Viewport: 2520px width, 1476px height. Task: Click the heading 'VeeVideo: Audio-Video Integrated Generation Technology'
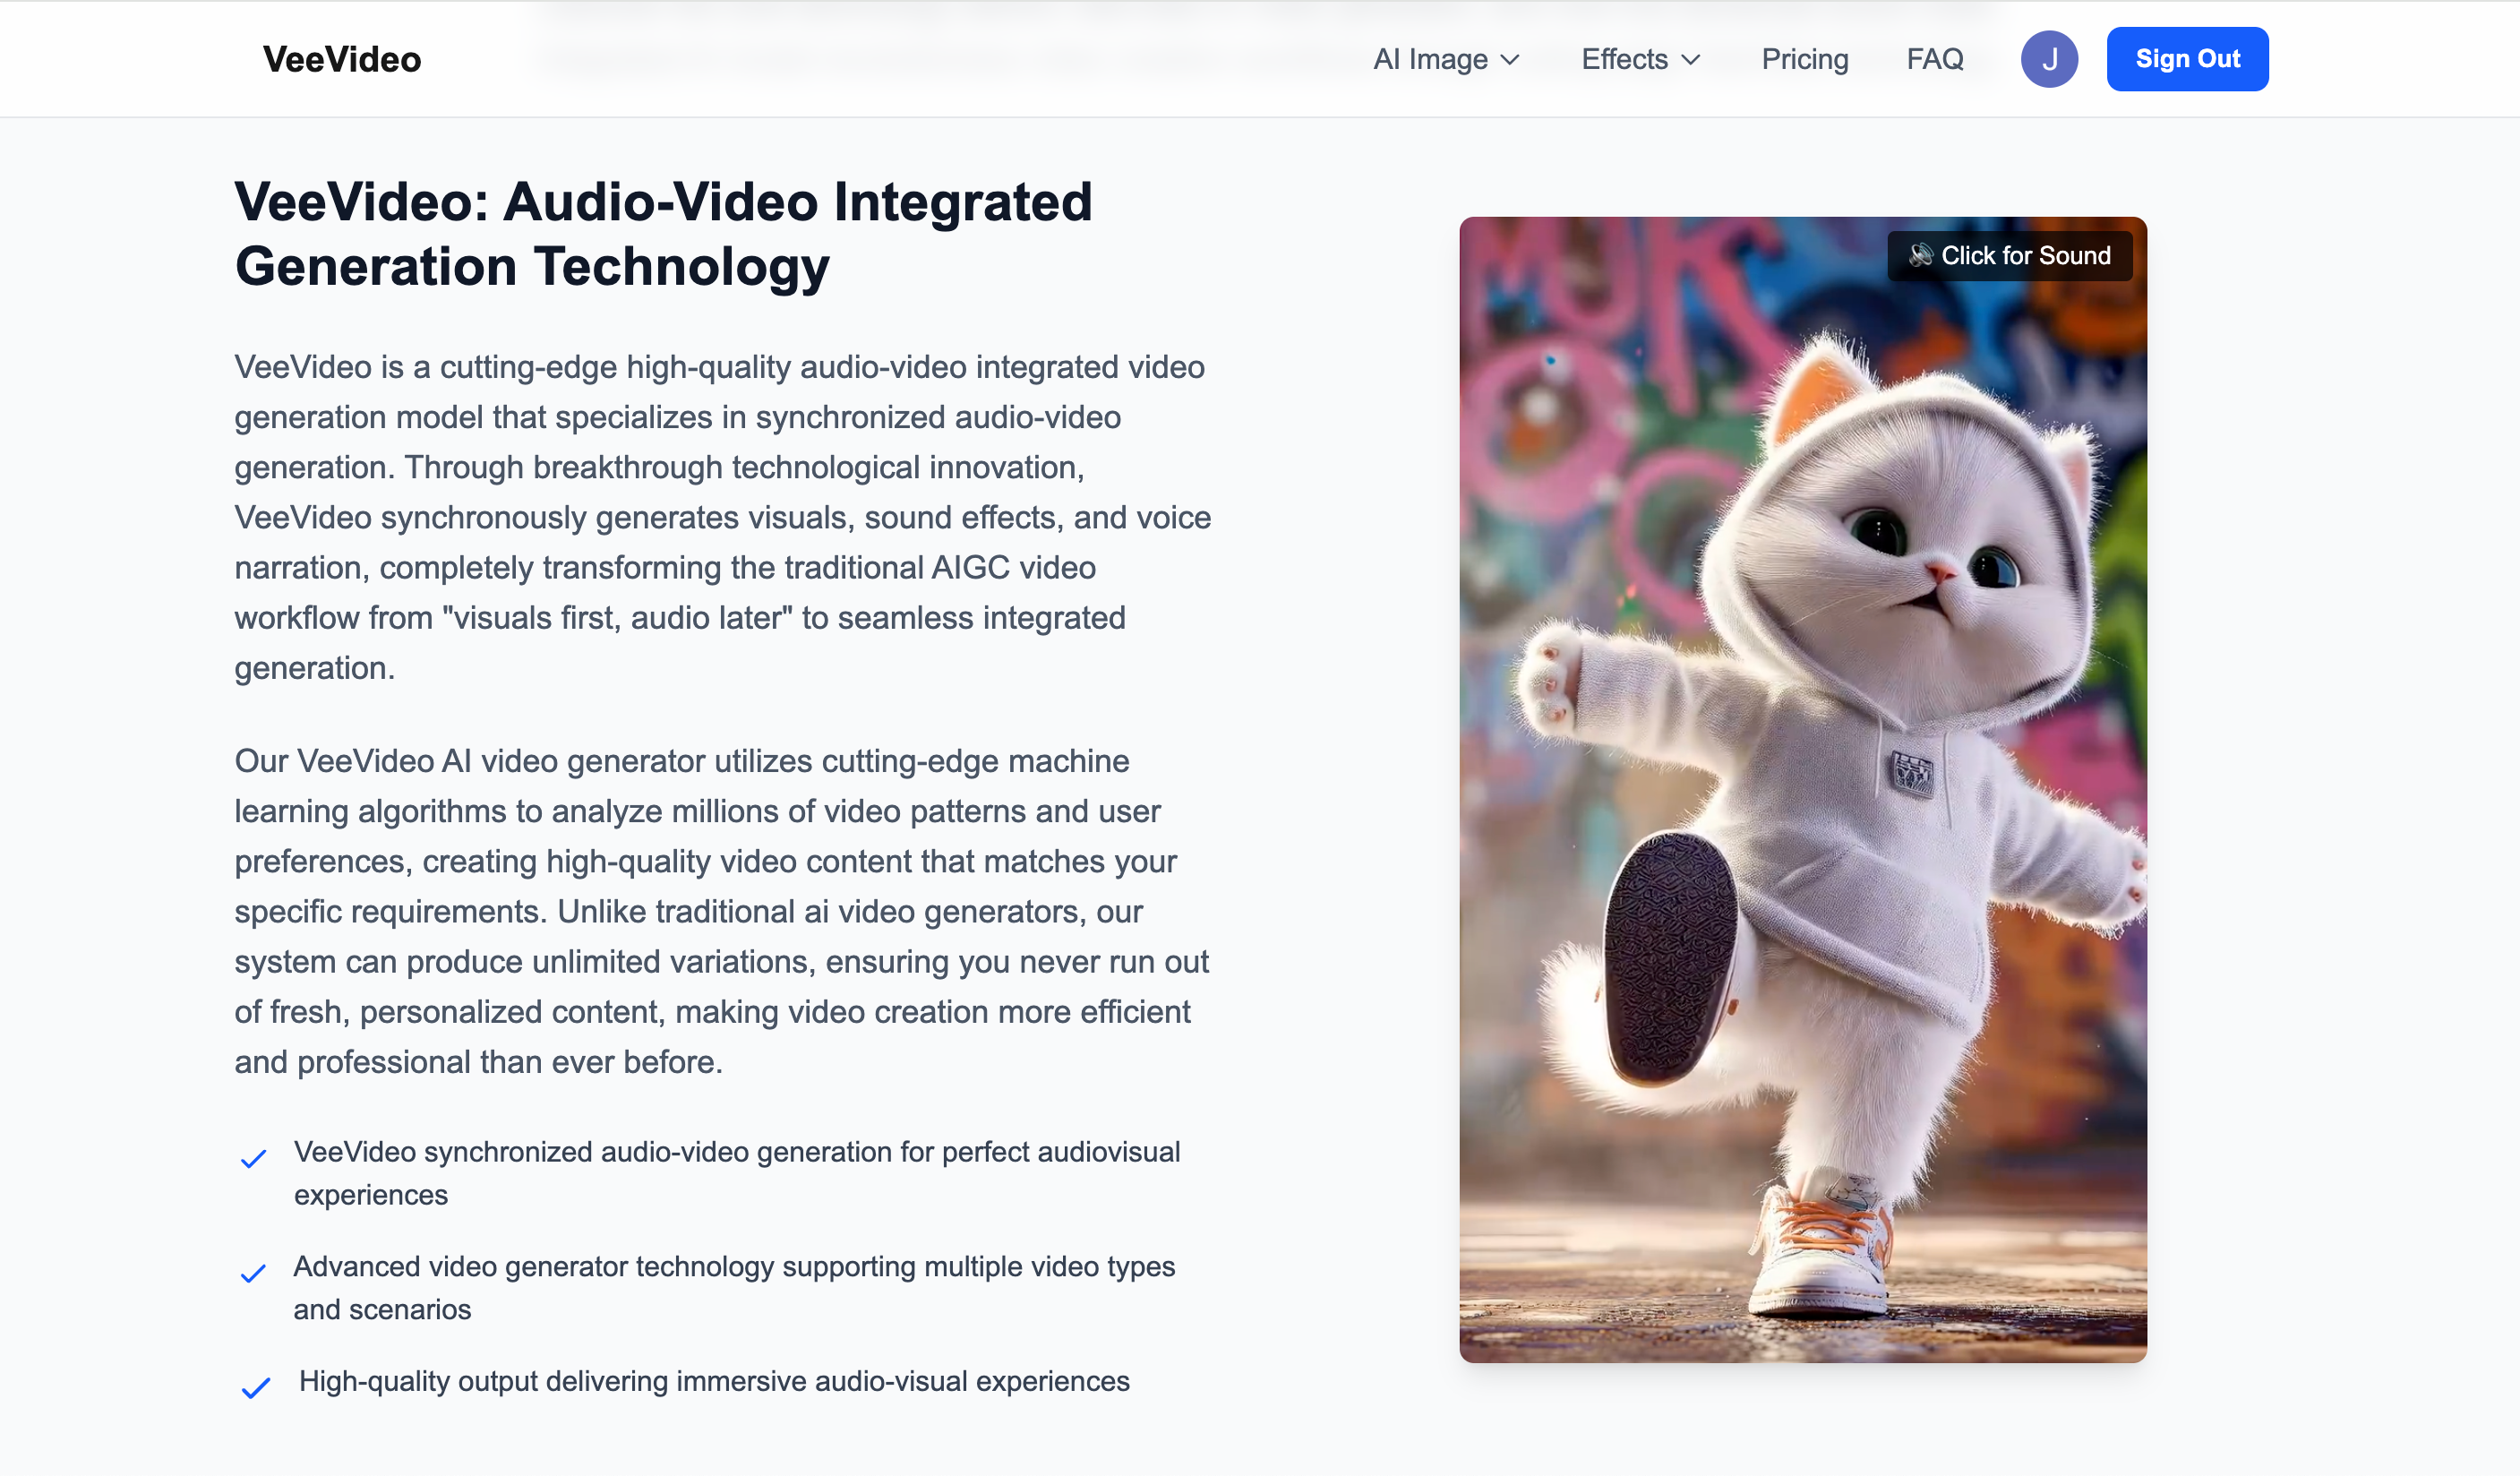pyautogui.click(x=663, y=234)
